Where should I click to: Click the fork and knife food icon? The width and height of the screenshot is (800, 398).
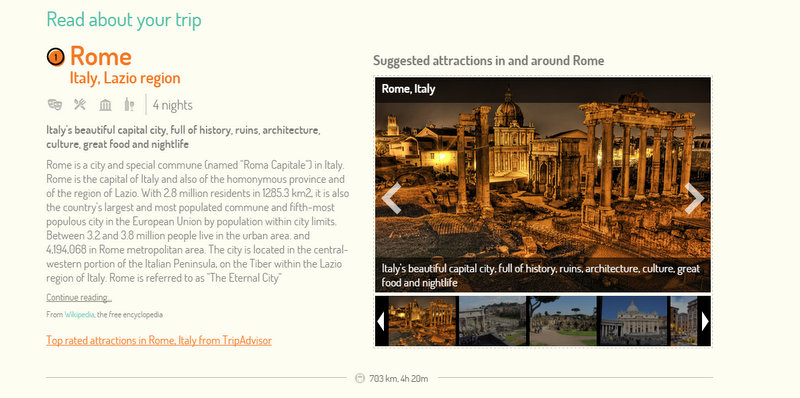pos(80,105)
